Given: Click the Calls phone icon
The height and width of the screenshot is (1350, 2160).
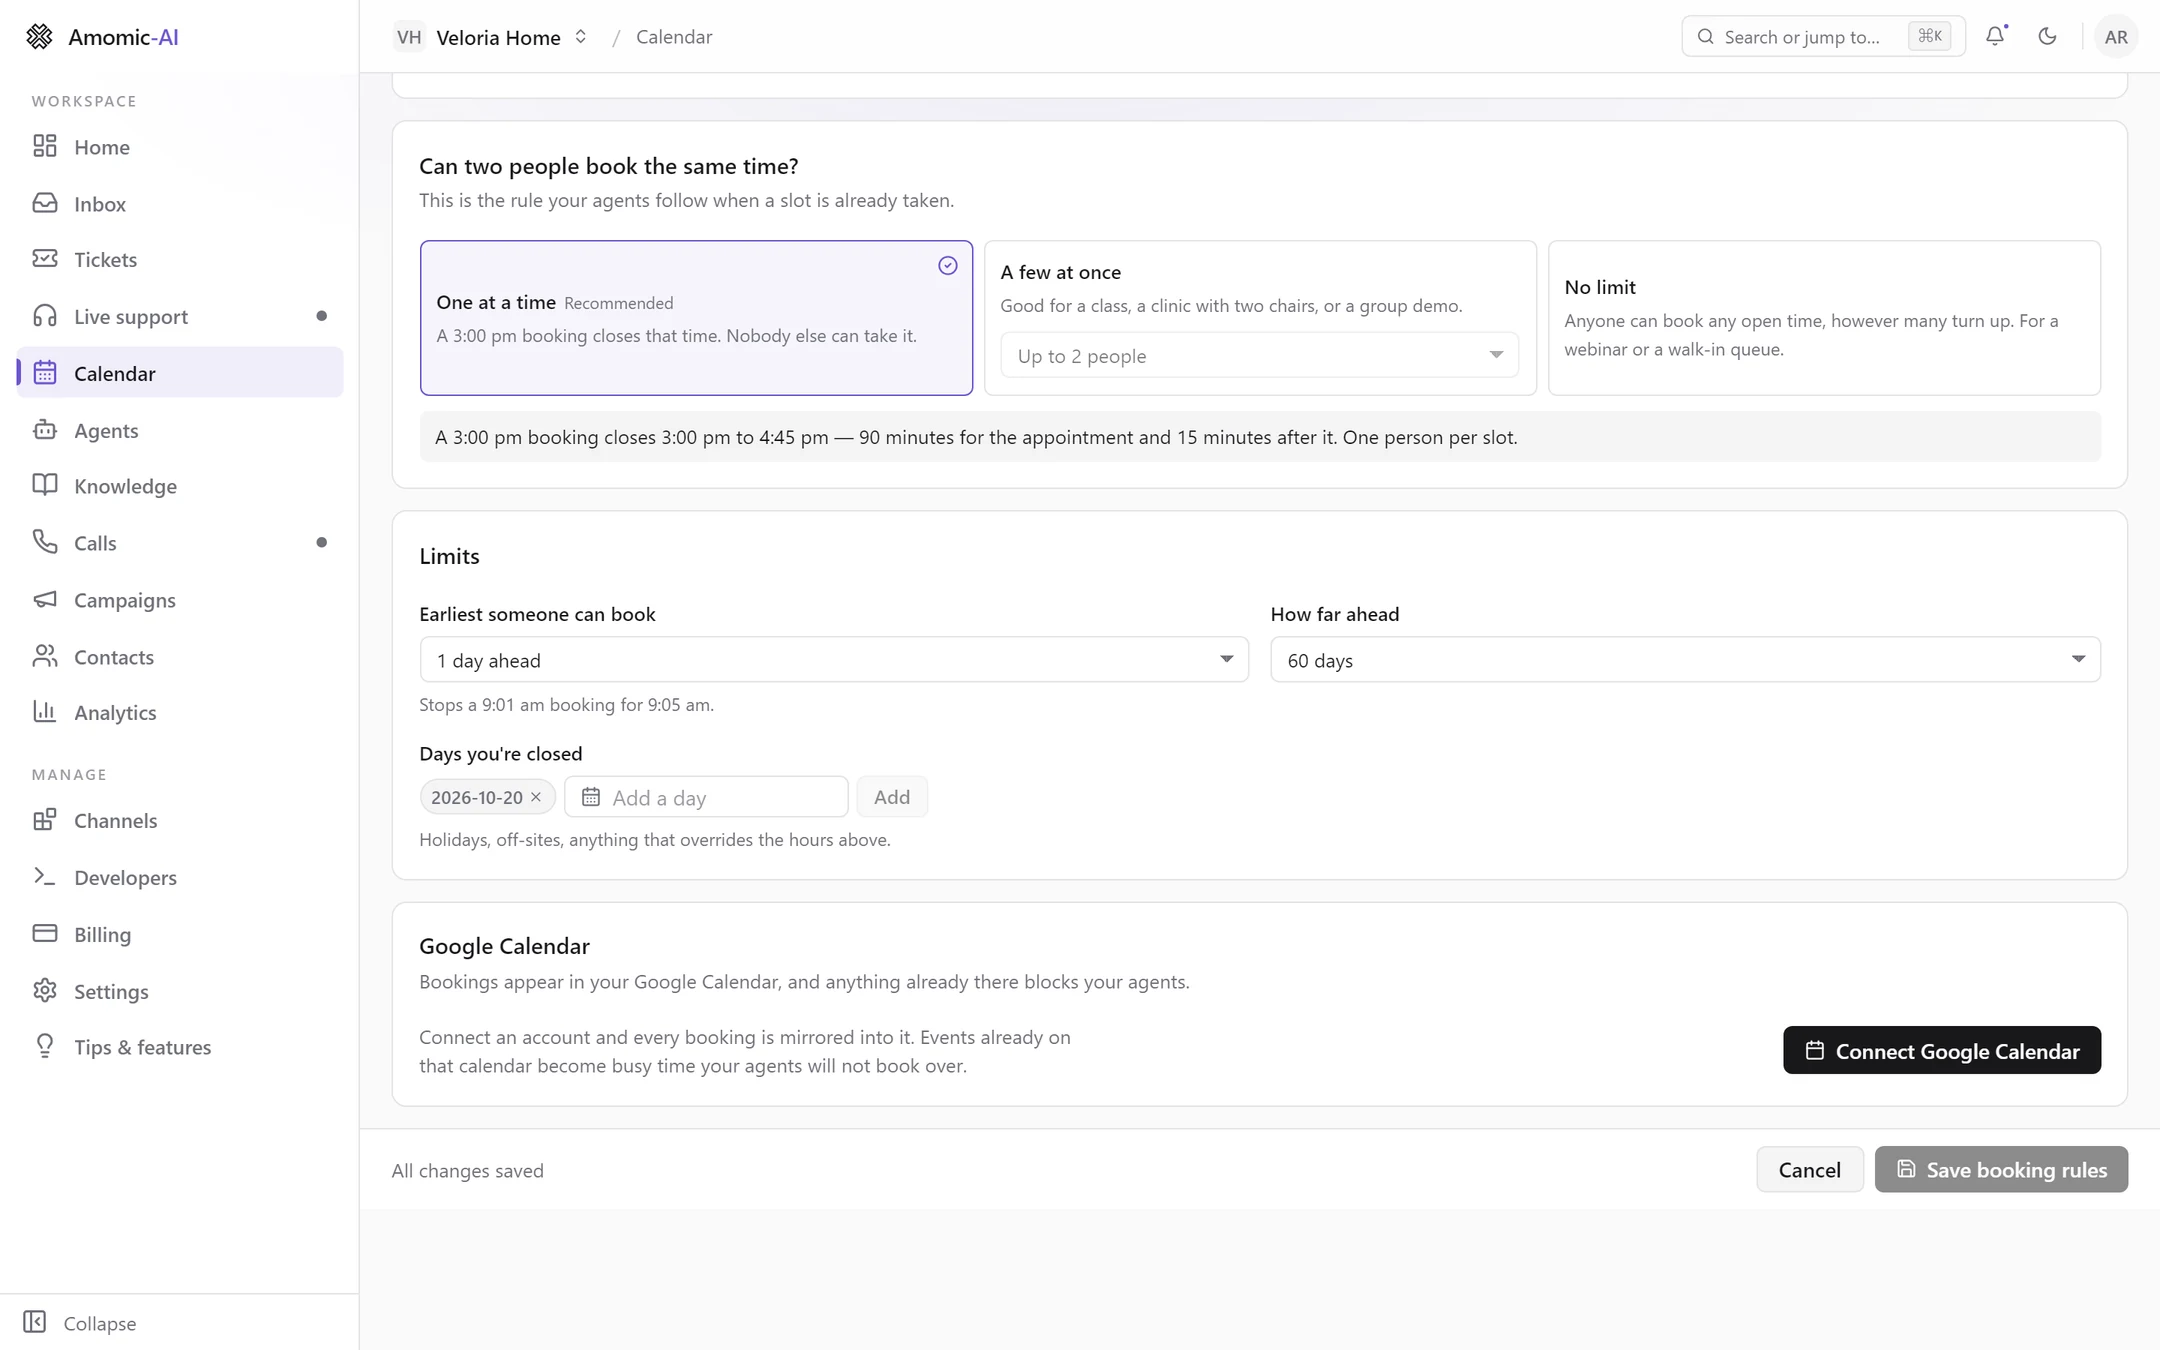Looking at the screenshot, I should pos(45,542).
